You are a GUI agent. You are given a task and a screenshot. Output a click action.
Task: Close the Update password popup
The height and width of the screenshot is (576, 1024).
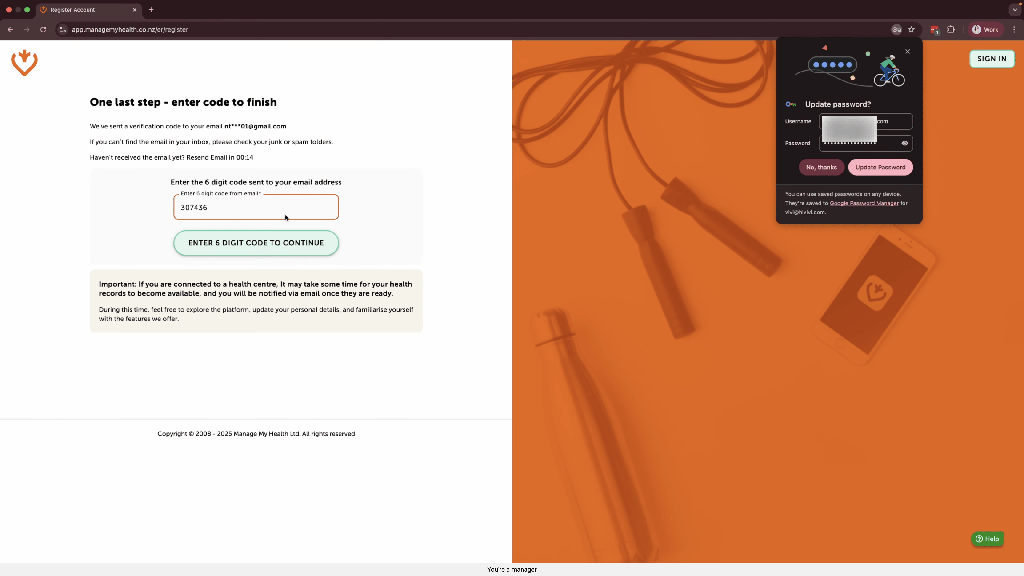[907, 52]
